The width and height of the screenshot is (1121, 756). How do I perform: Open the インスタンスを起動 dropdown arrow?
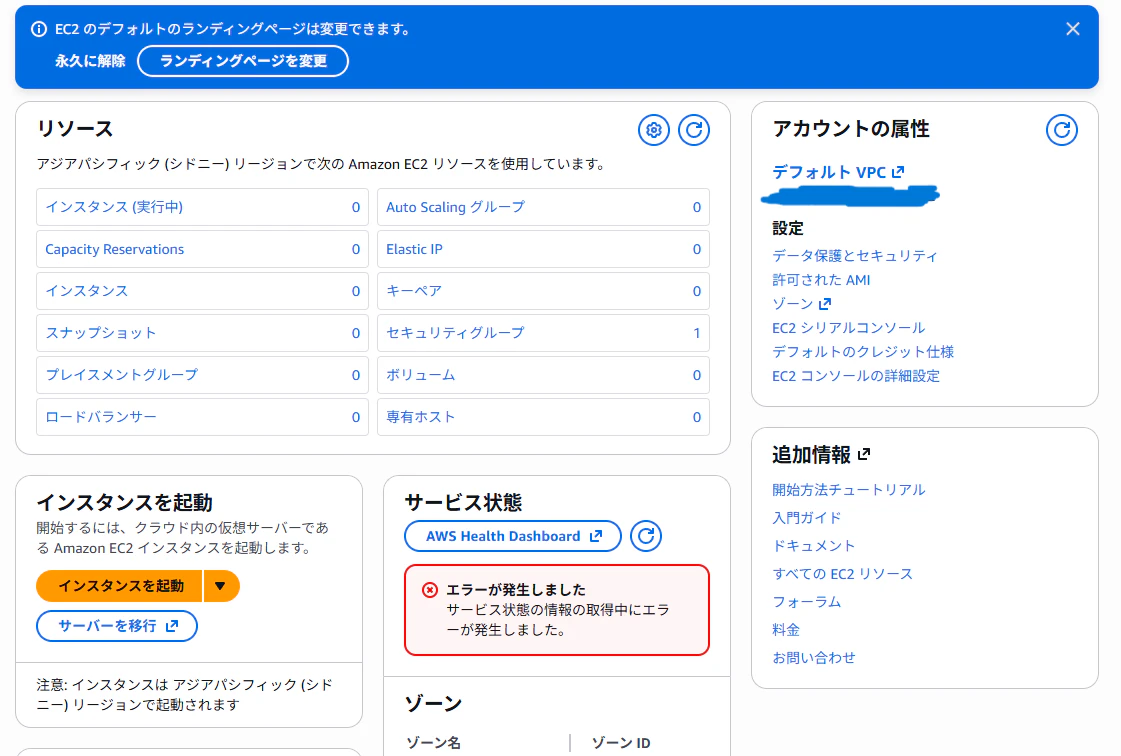click(x=221, y=586)
